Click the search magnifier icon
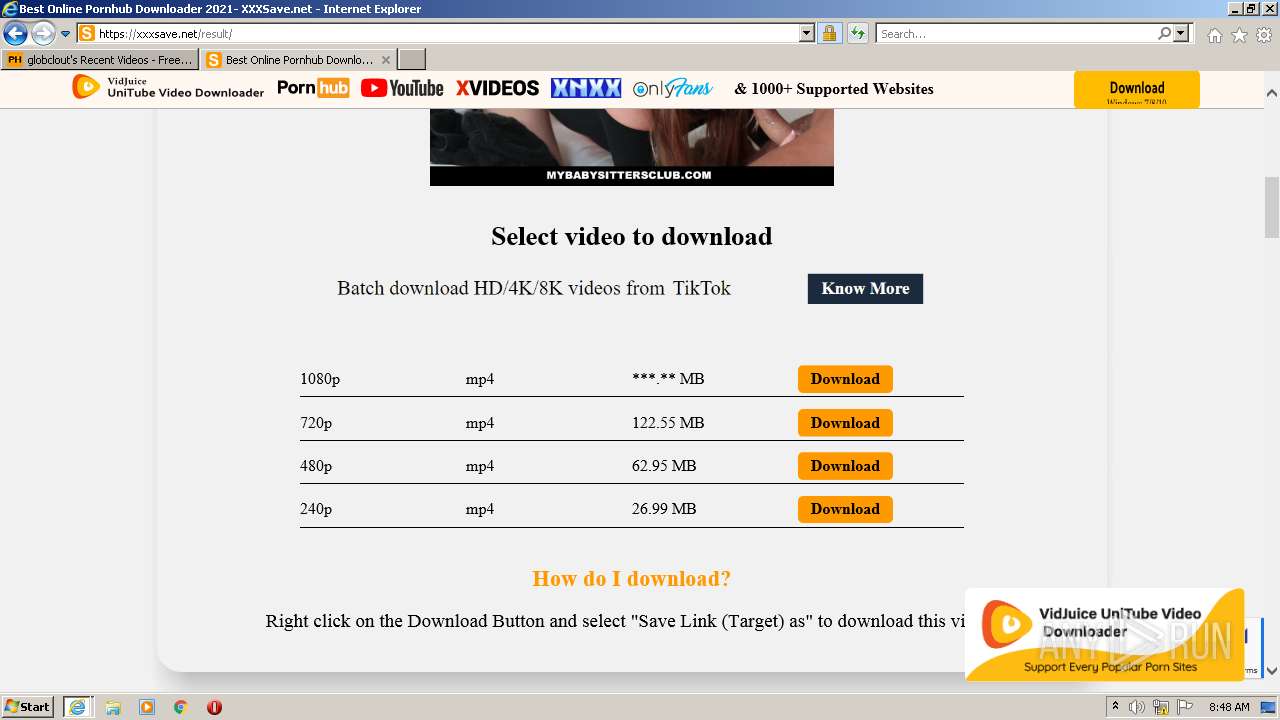The image size is (1280, 720). pyautogui.click(x=1164, y=34)
